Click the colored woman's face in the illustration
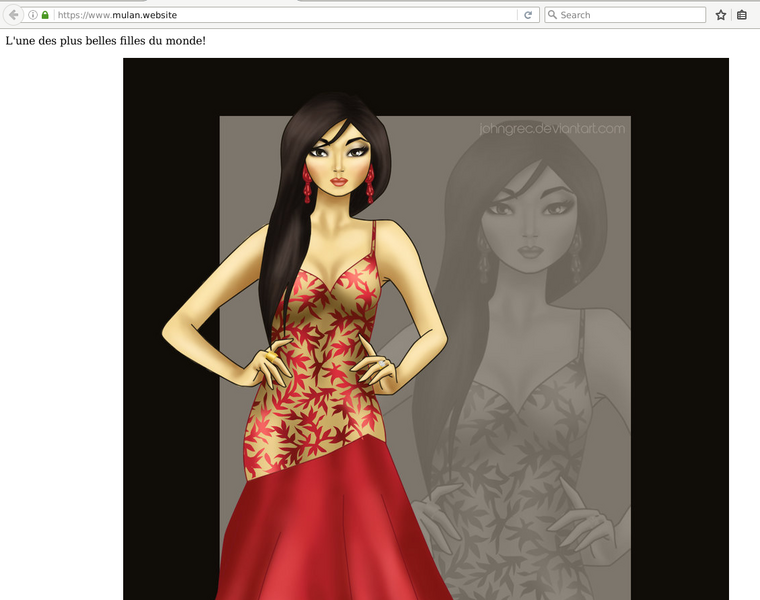760x600 pixels. (x=338, y=160)
